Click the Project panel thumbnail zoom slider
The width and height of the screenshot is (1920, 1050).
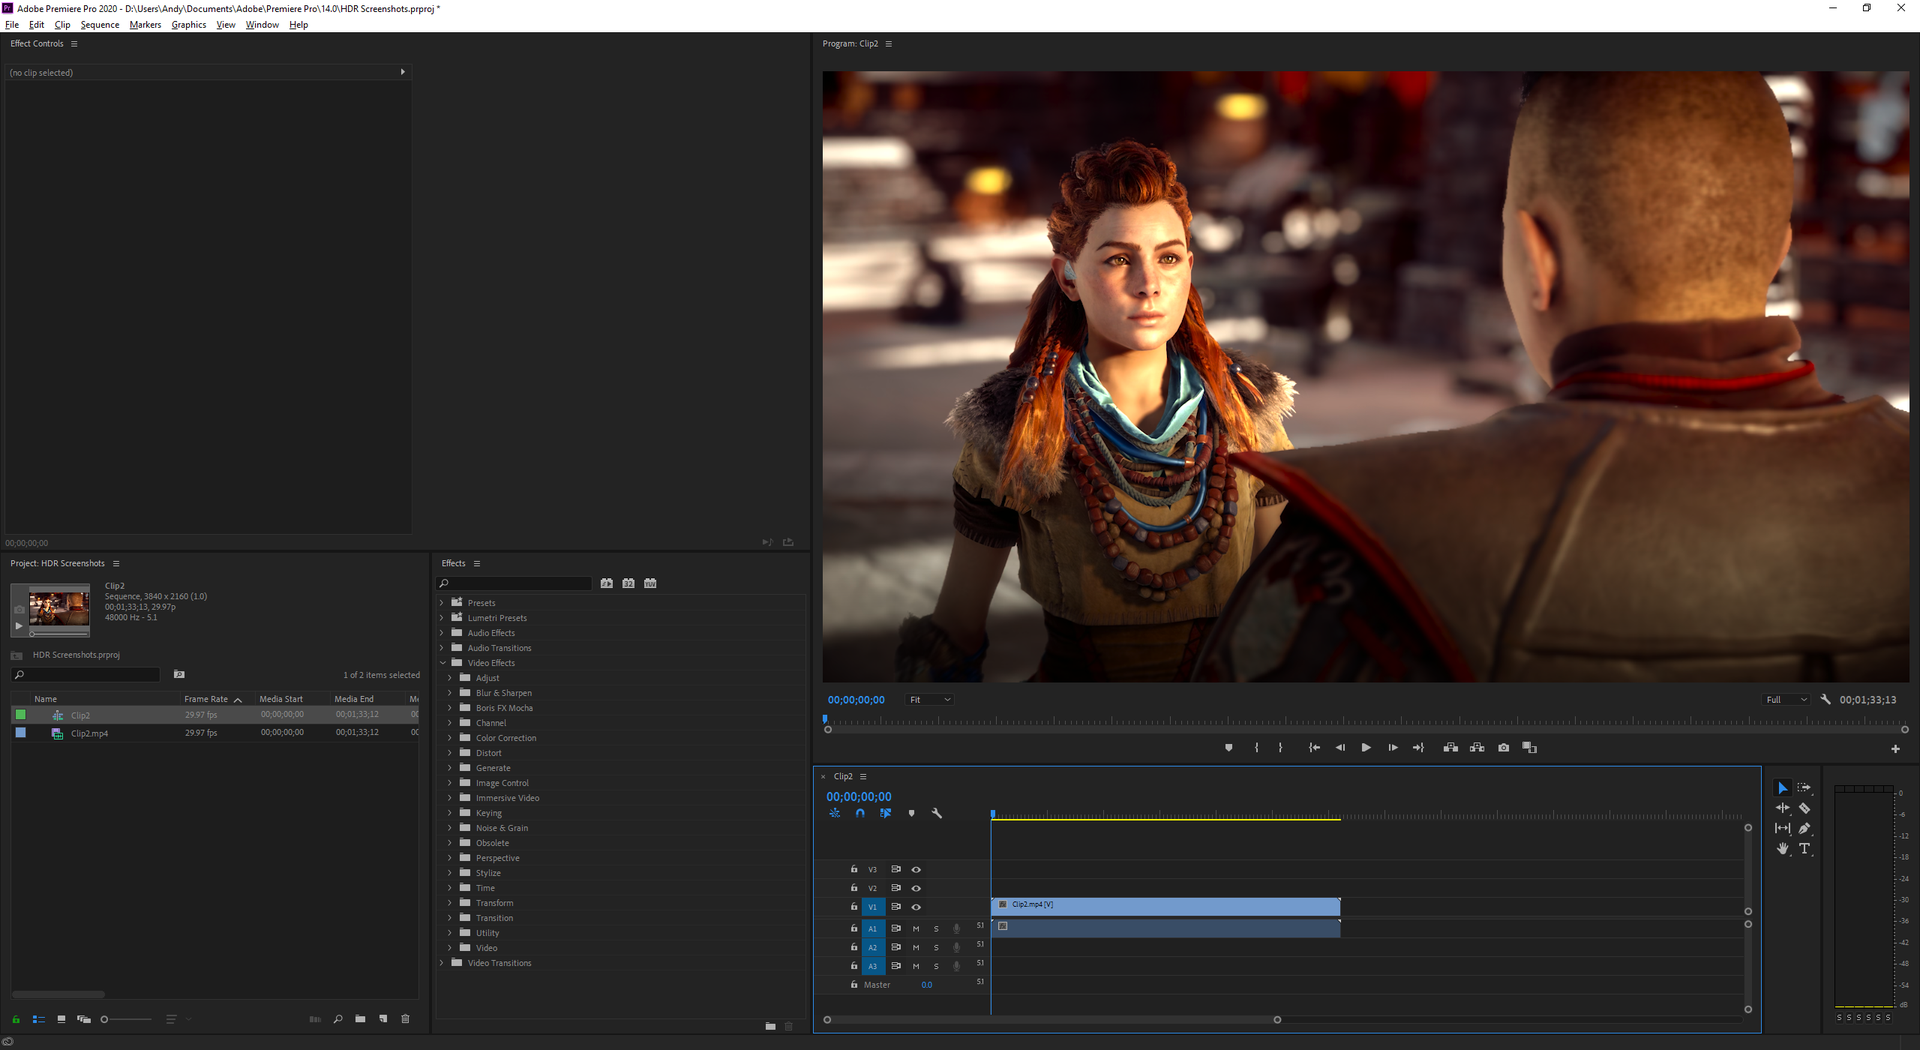point(105,1019)
